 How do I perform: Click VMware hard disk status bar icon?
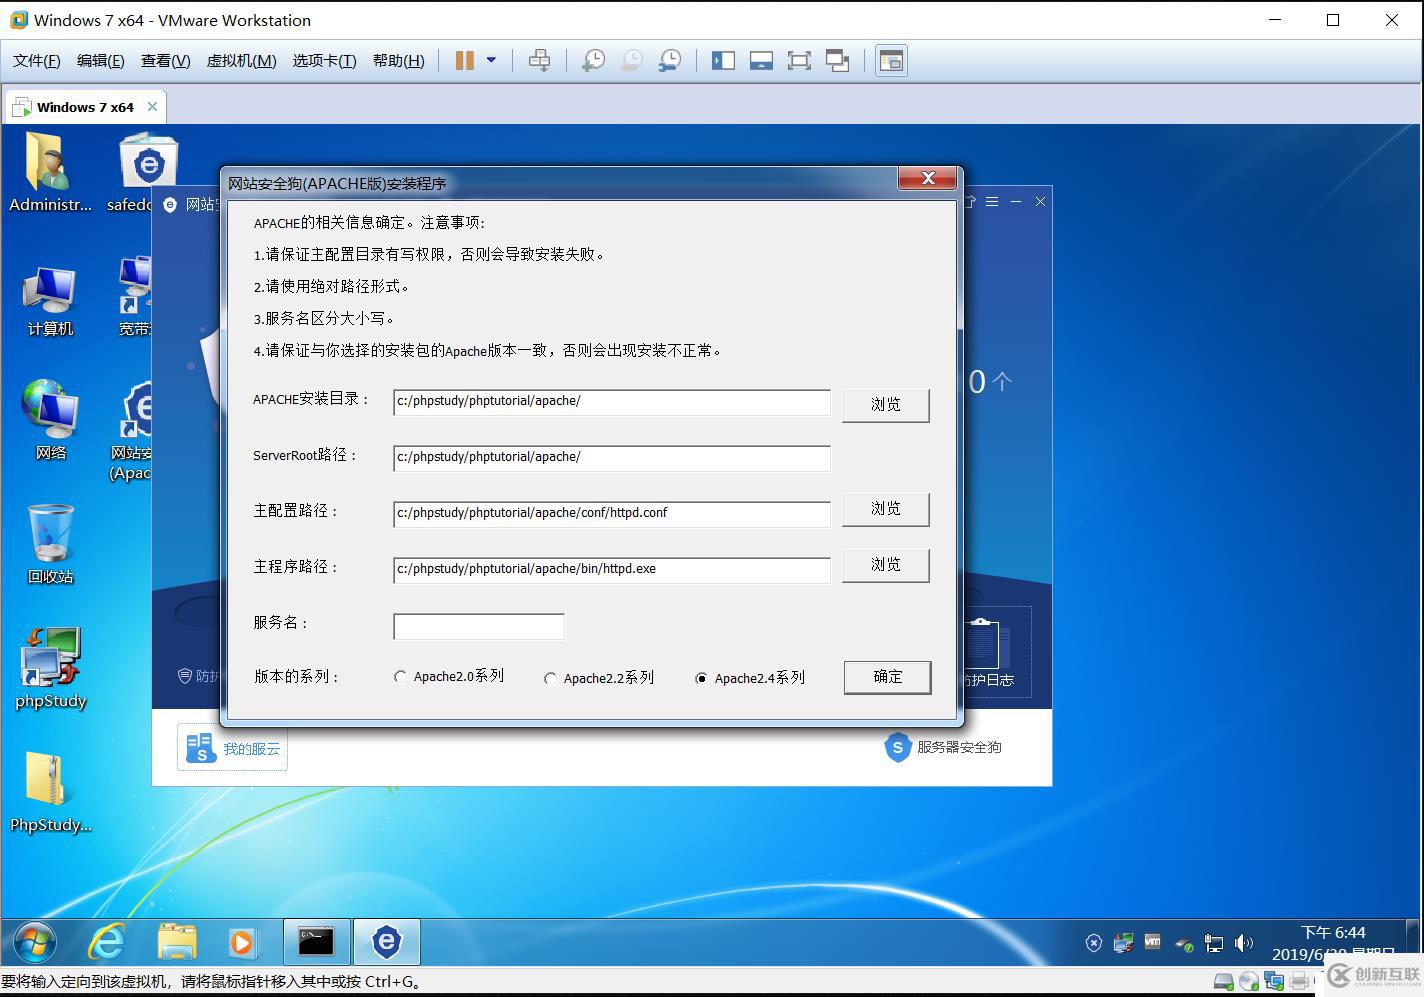click(1223, 981)
